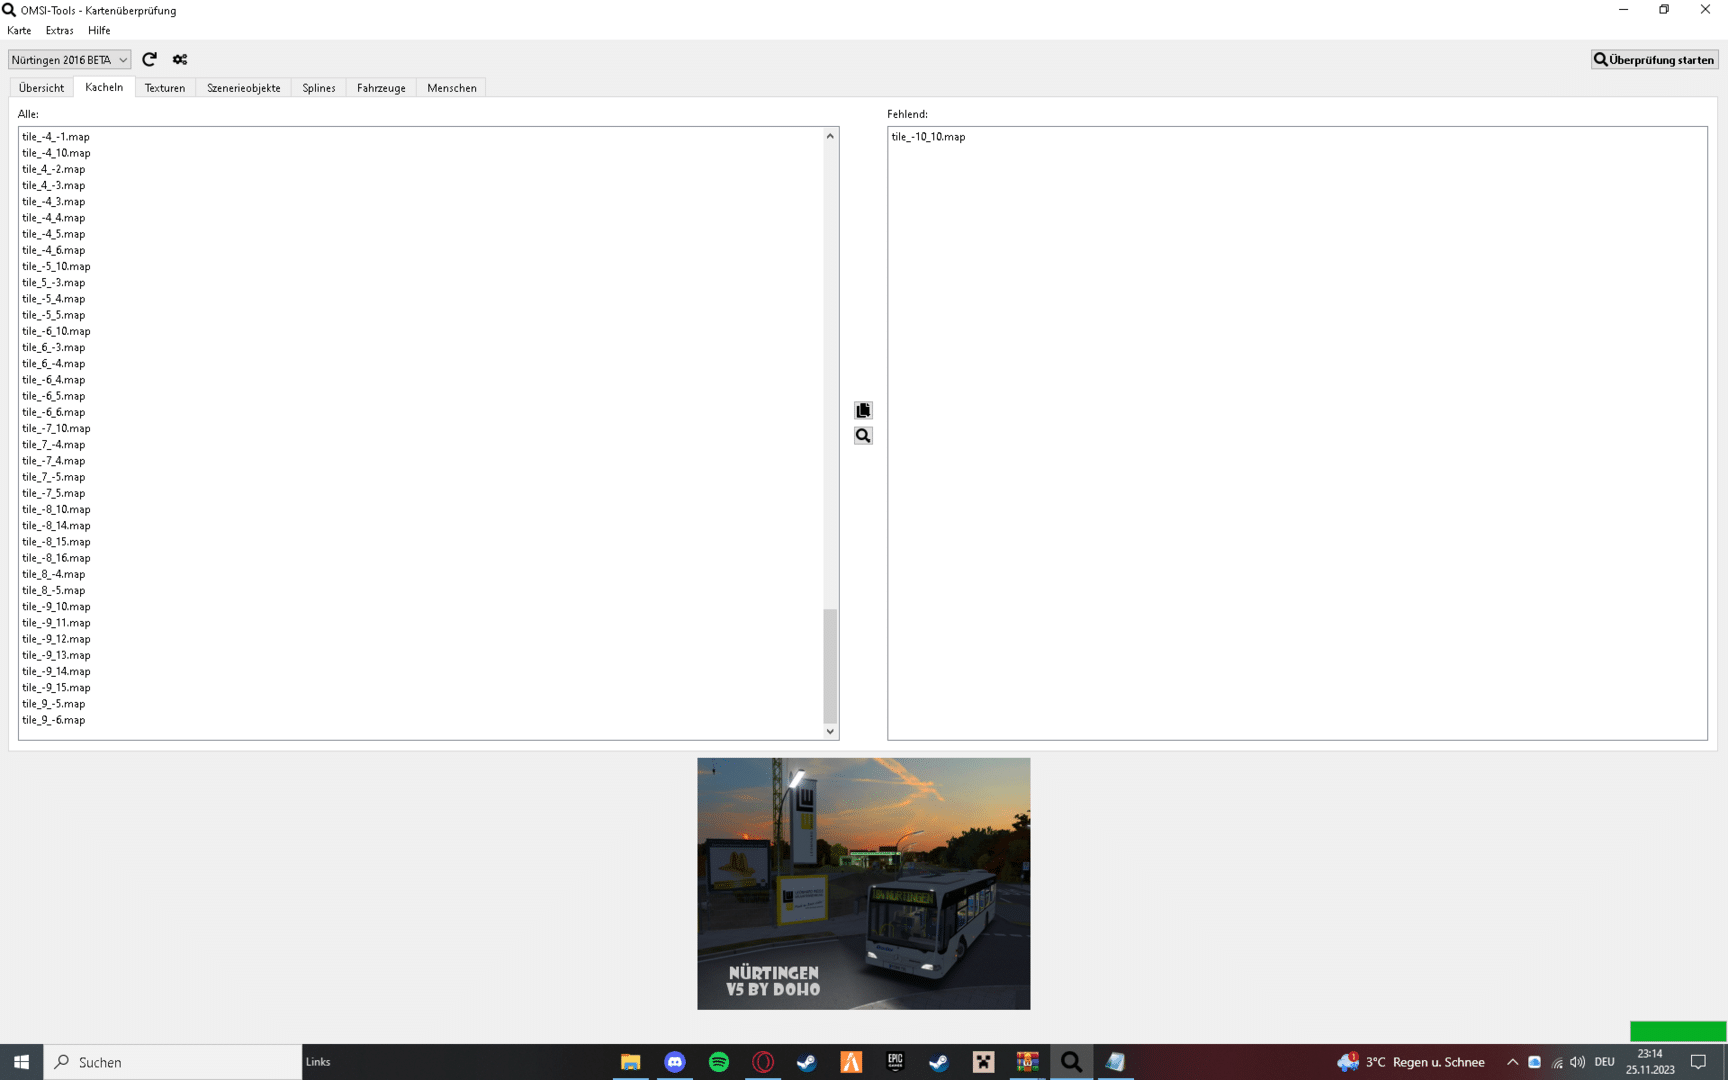Select tile_-10_10.map in the Fehlend list
This screenshot has height=1080, width=1728.
[928, 137]
